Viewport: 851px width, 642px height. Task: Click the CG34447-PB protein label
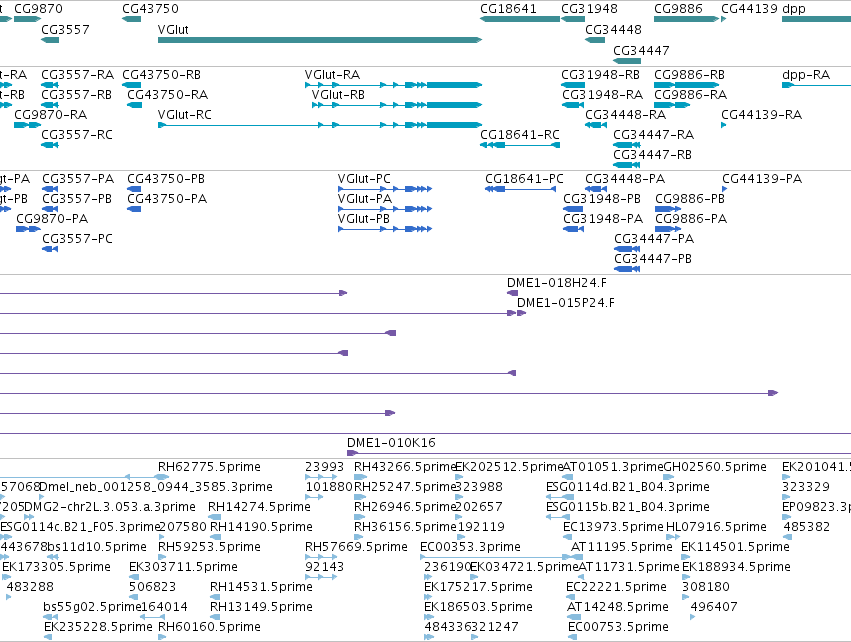coord(653,259)
